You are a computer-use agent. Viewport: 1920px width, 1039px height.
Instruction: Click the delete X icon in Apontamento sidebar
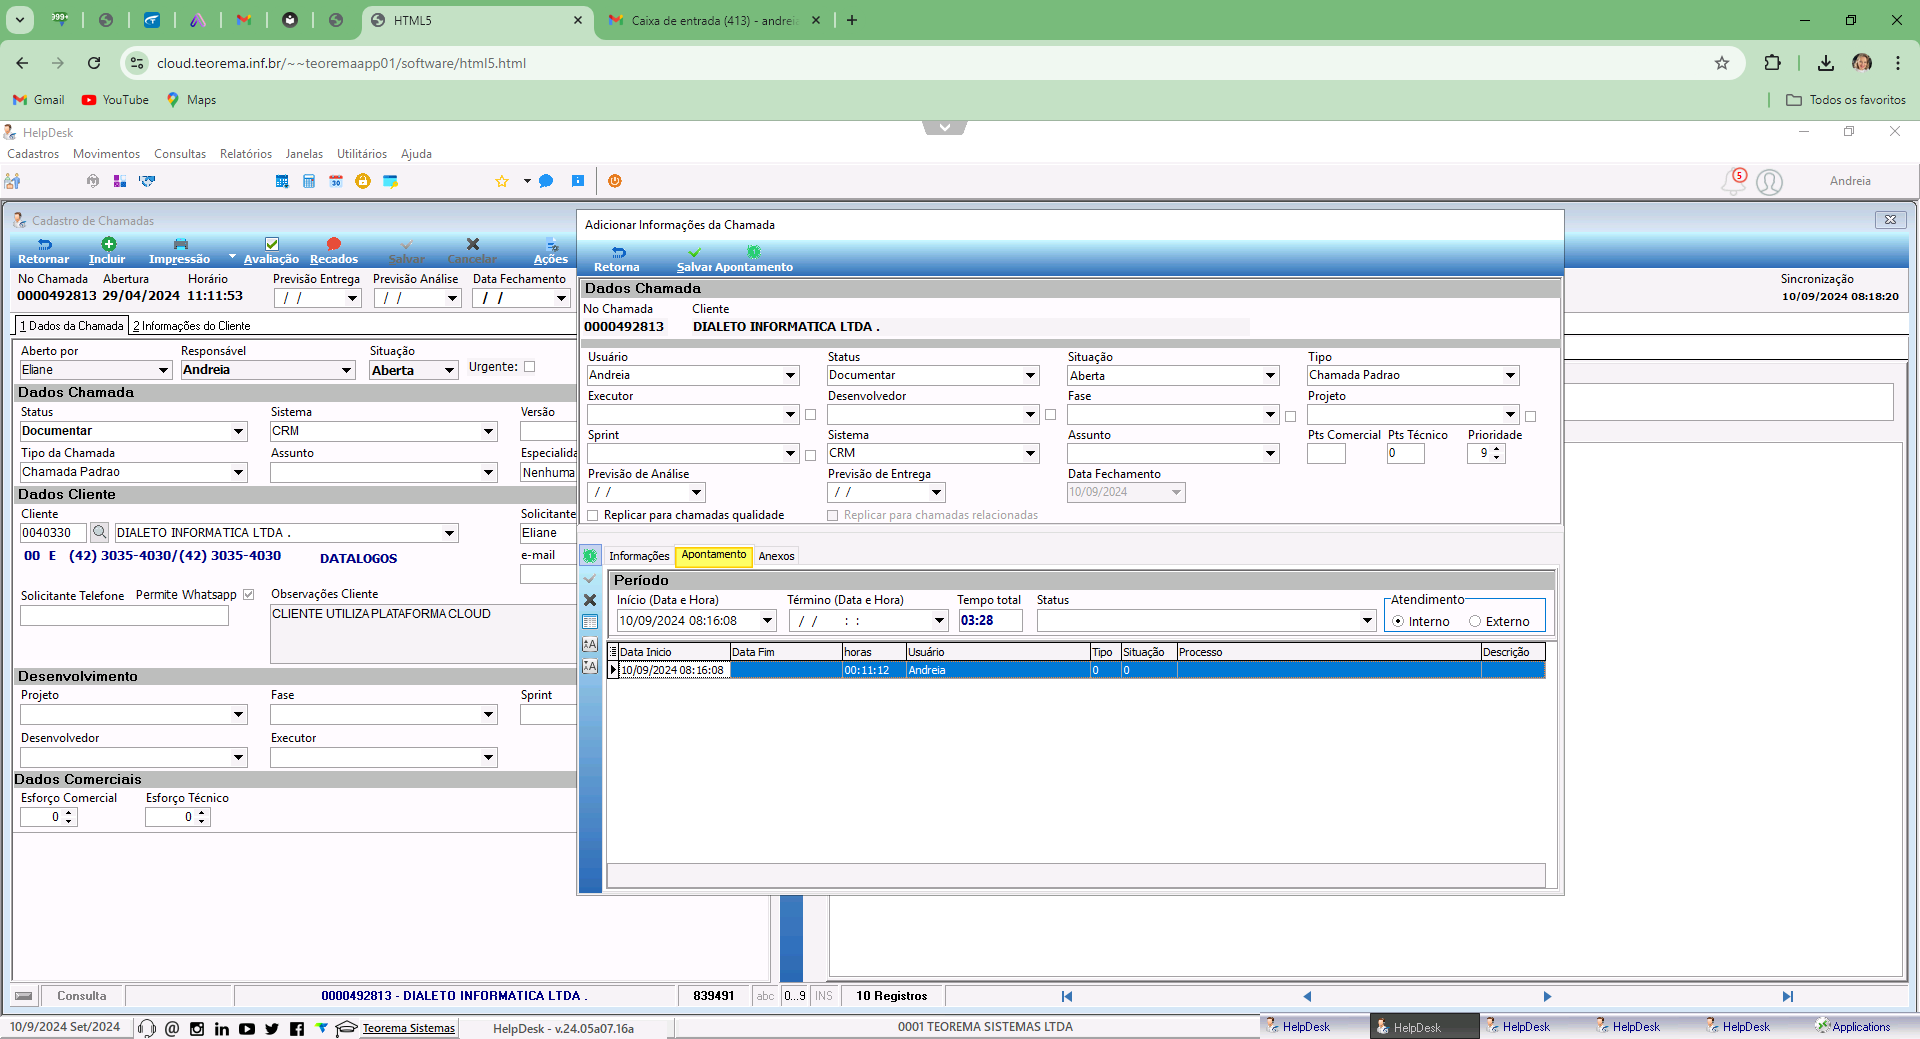[x=590, y=600]
